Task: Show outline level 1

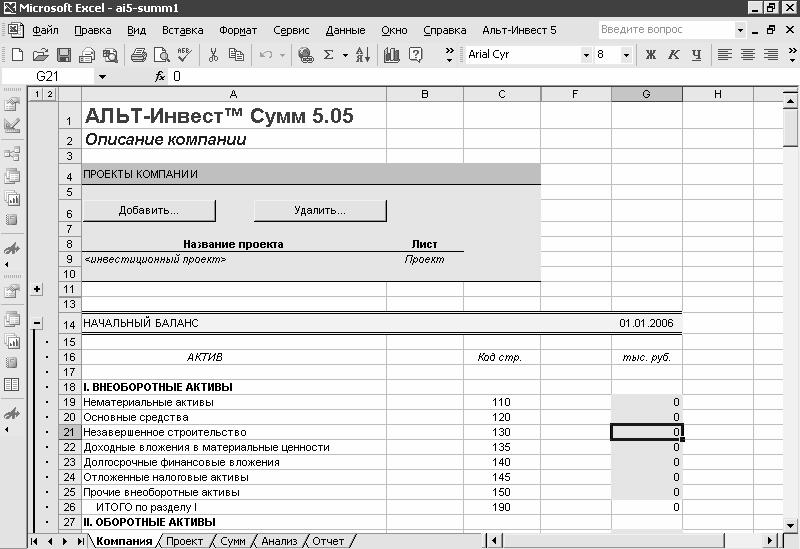Action: pos(37,94)
